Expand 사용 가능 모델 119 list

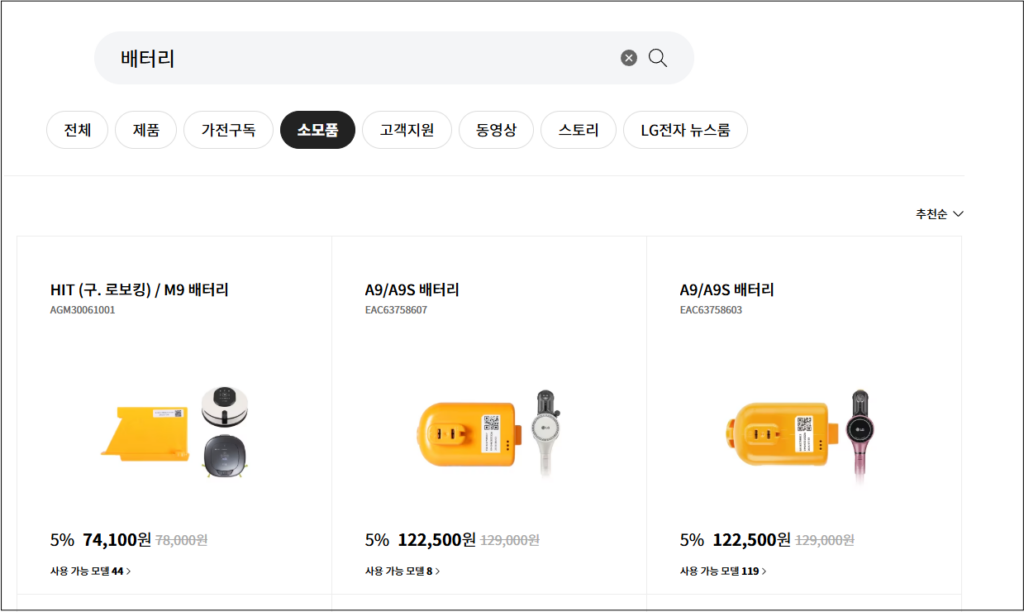coord(723,572)
